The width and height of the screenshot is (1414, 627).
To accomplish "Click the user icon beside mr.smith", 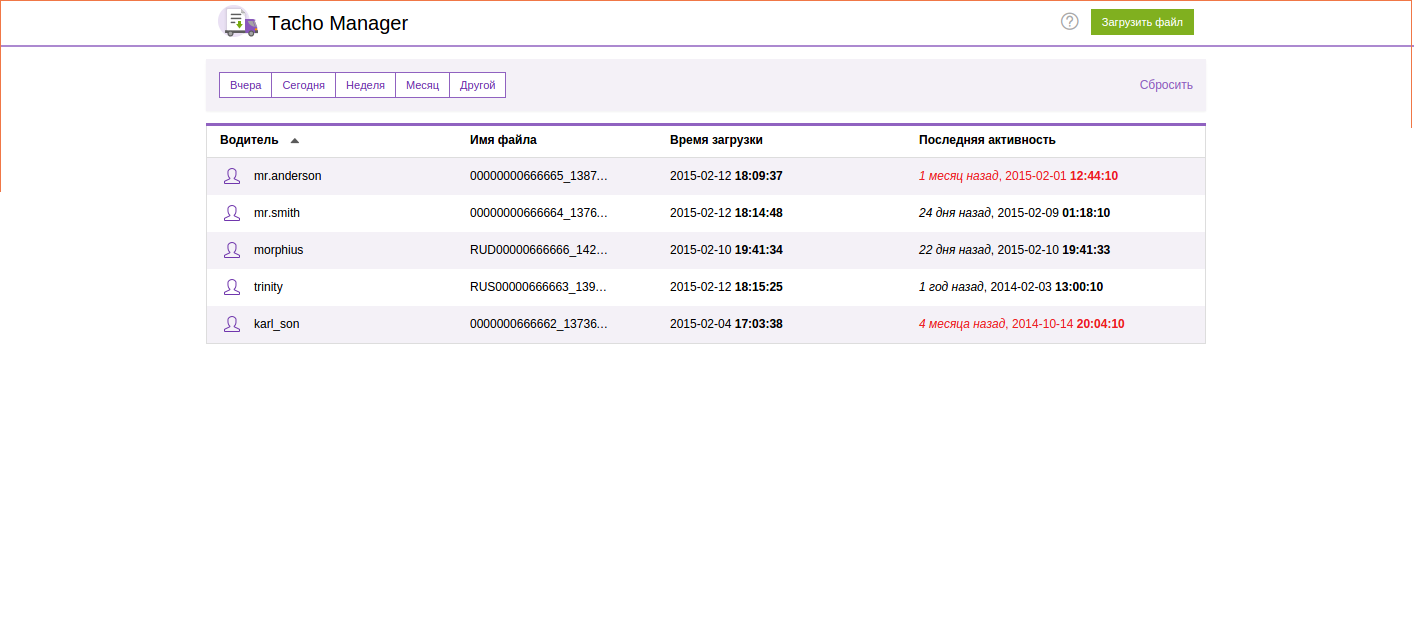I will click(232, 213).
